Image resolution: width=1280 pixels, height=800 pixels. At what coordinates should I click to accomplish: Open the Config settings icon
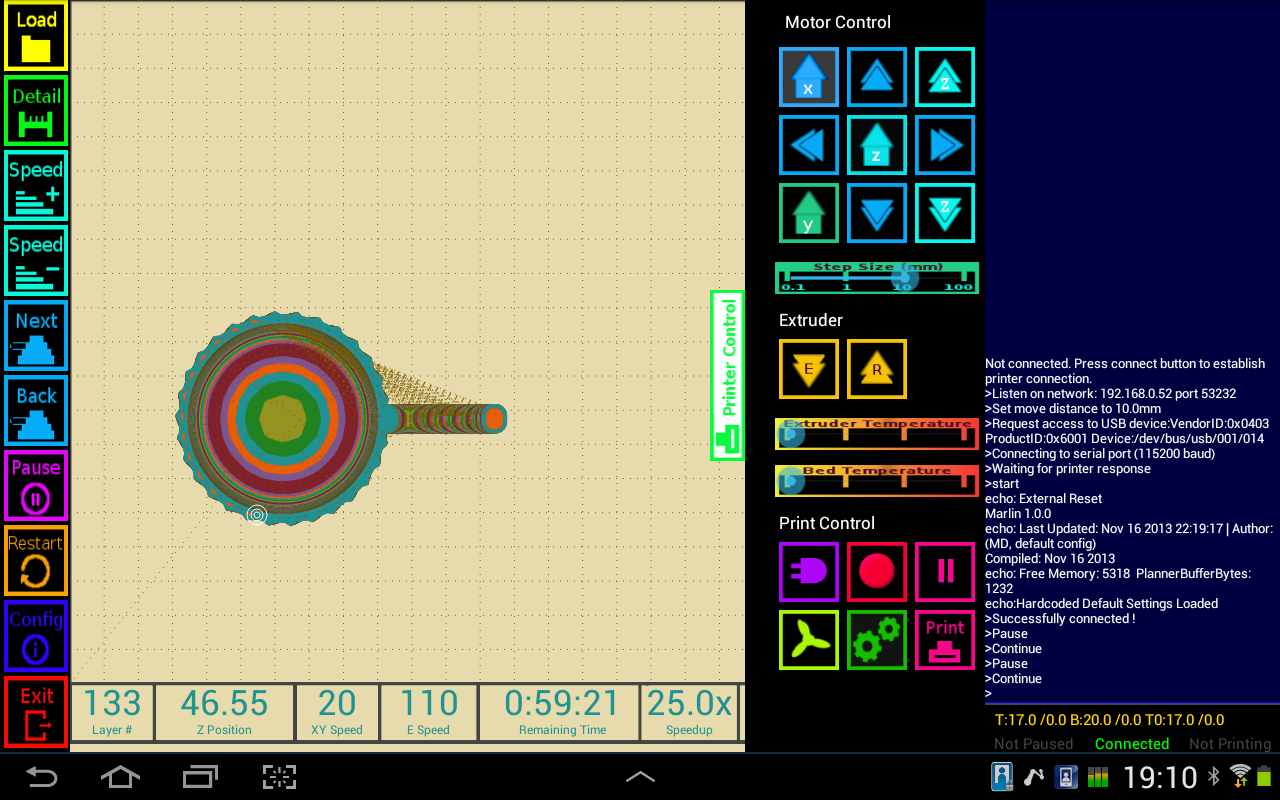(35, 635)
